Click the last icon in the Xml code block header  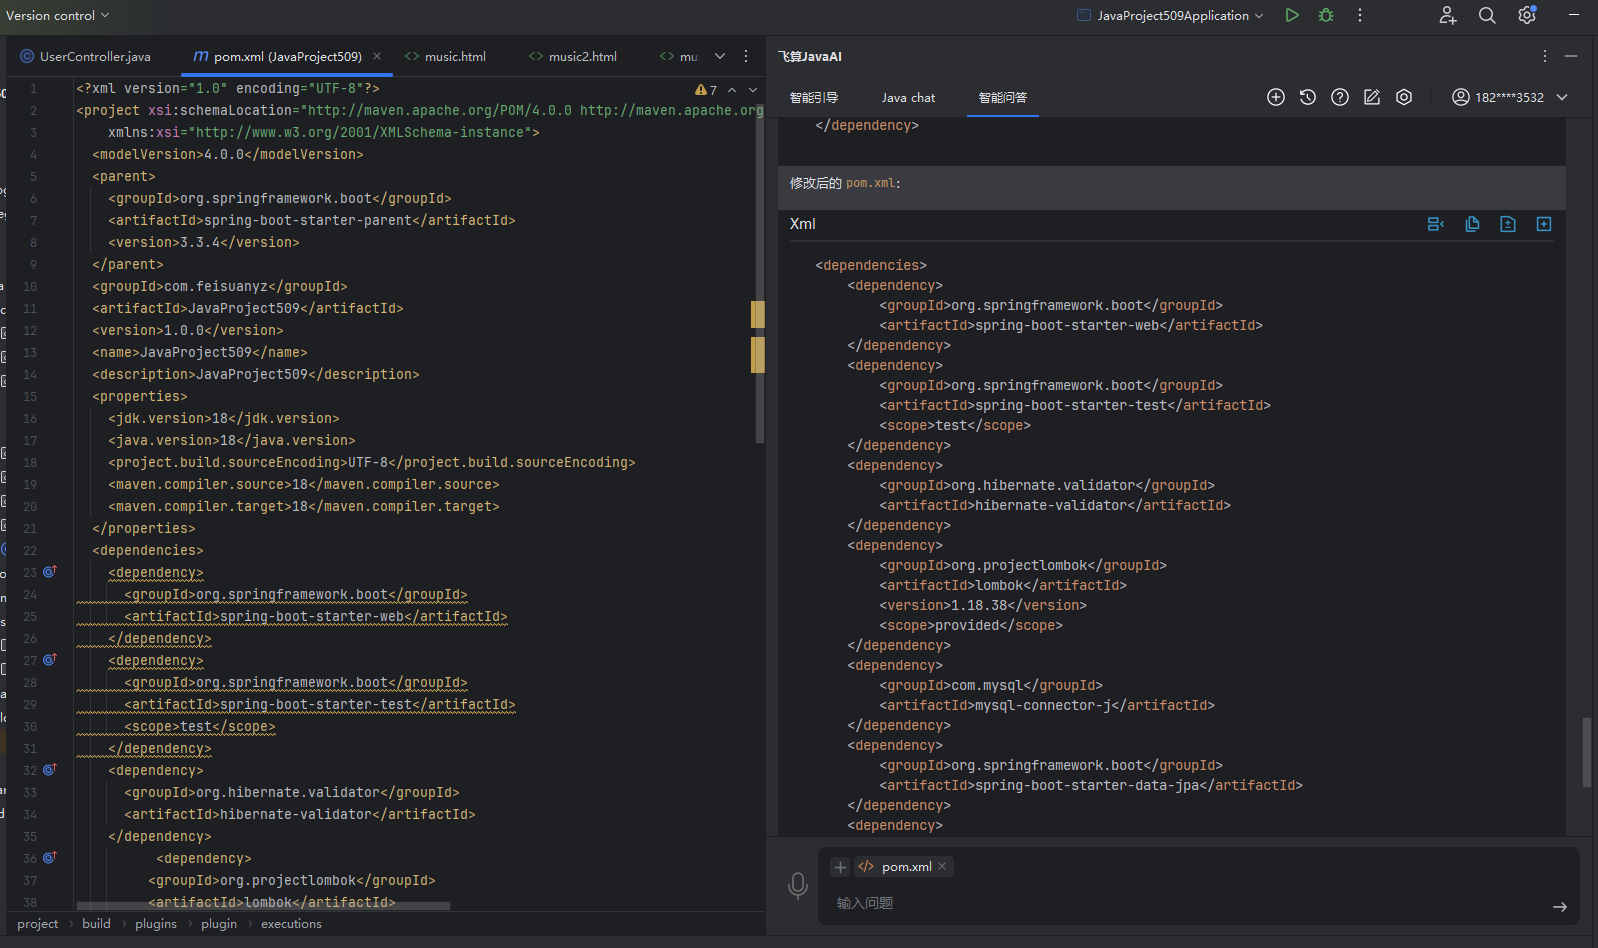[1544, 224]
